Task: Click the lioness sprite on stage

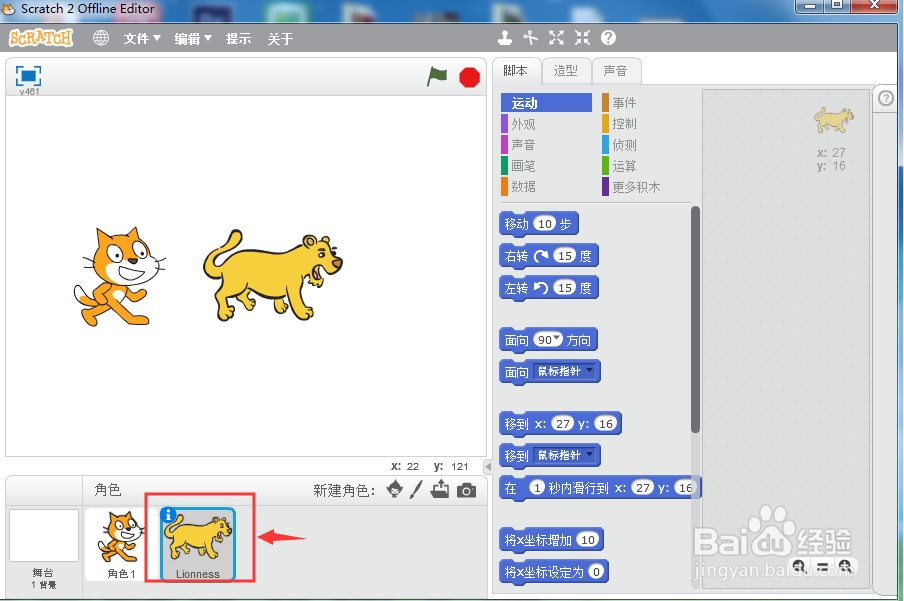Action: tap(272, 276)
